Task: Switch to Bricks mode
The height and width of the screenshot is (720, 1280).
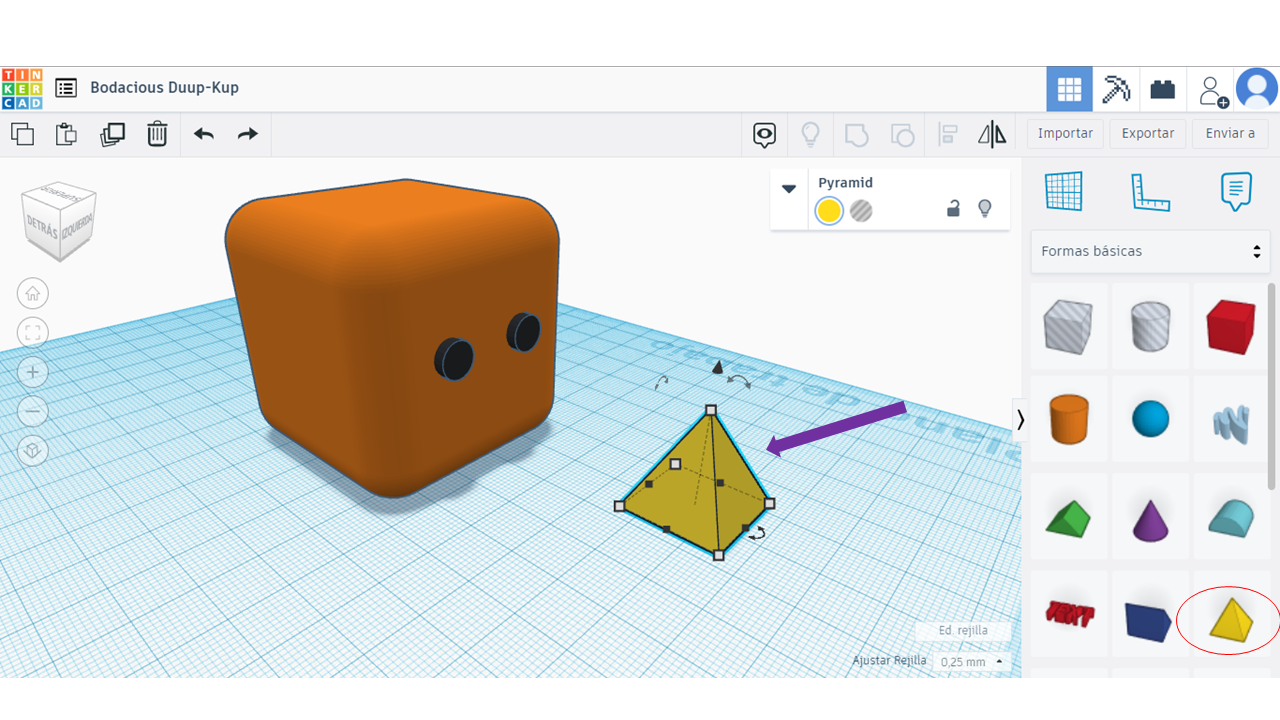Action: tap(1162, 89)
